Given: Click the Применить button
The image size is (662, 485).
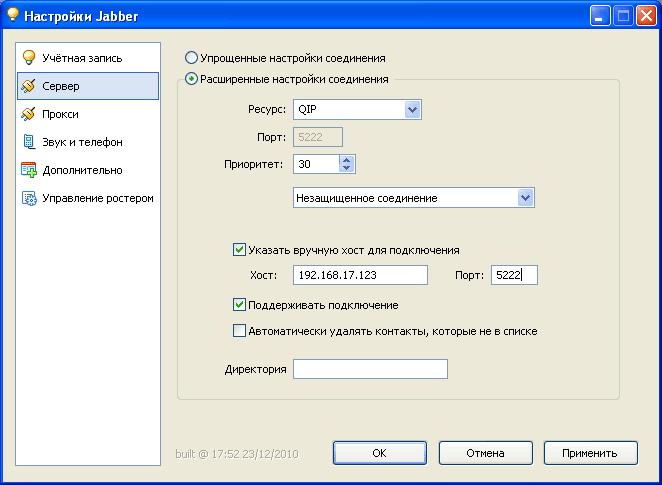Looking at the screenshot, I should click(590, 453).
